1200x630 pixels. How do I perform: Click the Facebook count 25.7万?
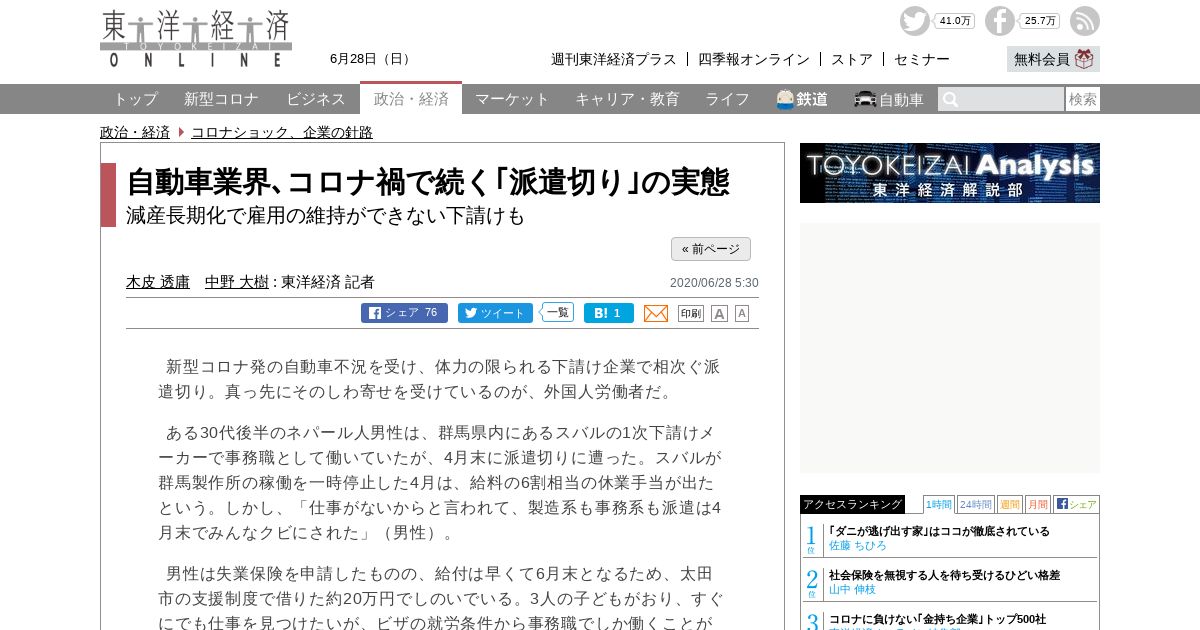(x=1040, y=21)
